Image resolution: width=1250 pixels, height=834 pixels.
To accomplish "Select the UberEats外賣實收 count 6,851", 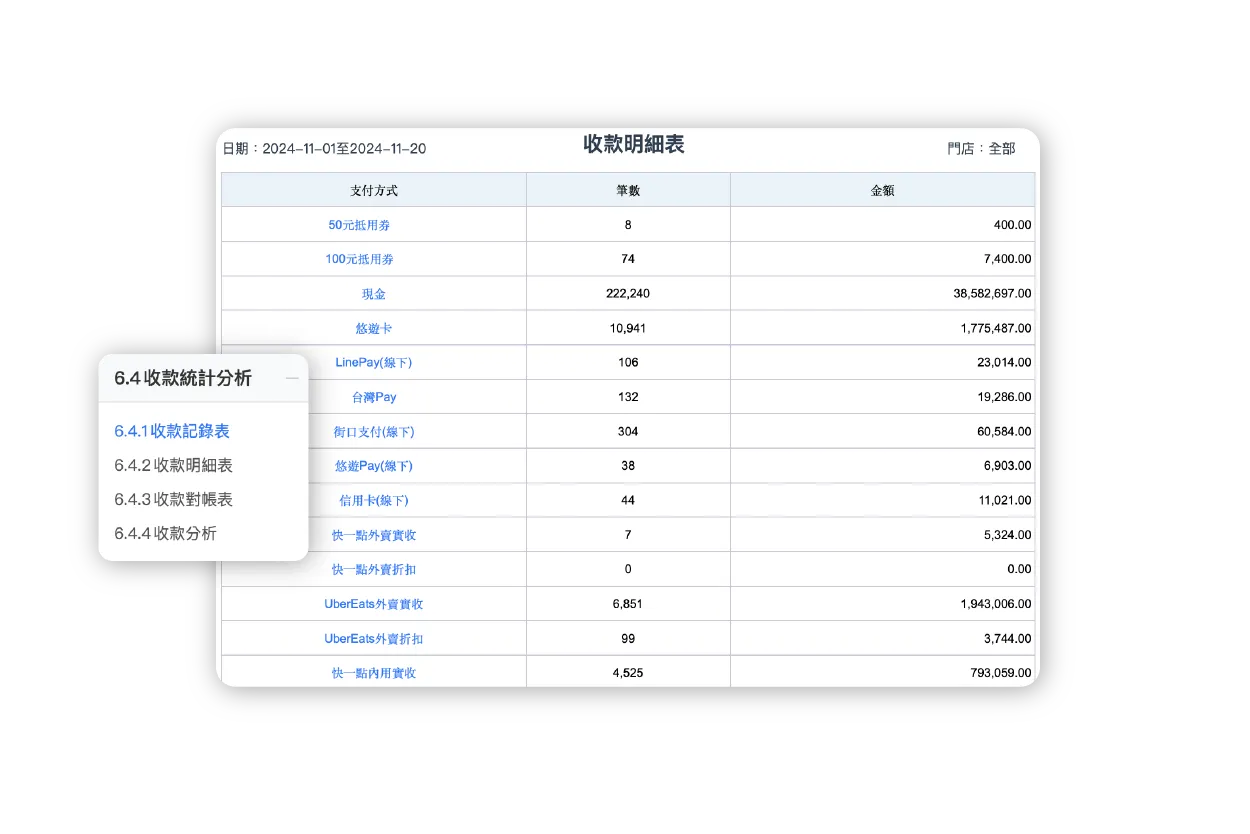I will click(x=628, y=604).
